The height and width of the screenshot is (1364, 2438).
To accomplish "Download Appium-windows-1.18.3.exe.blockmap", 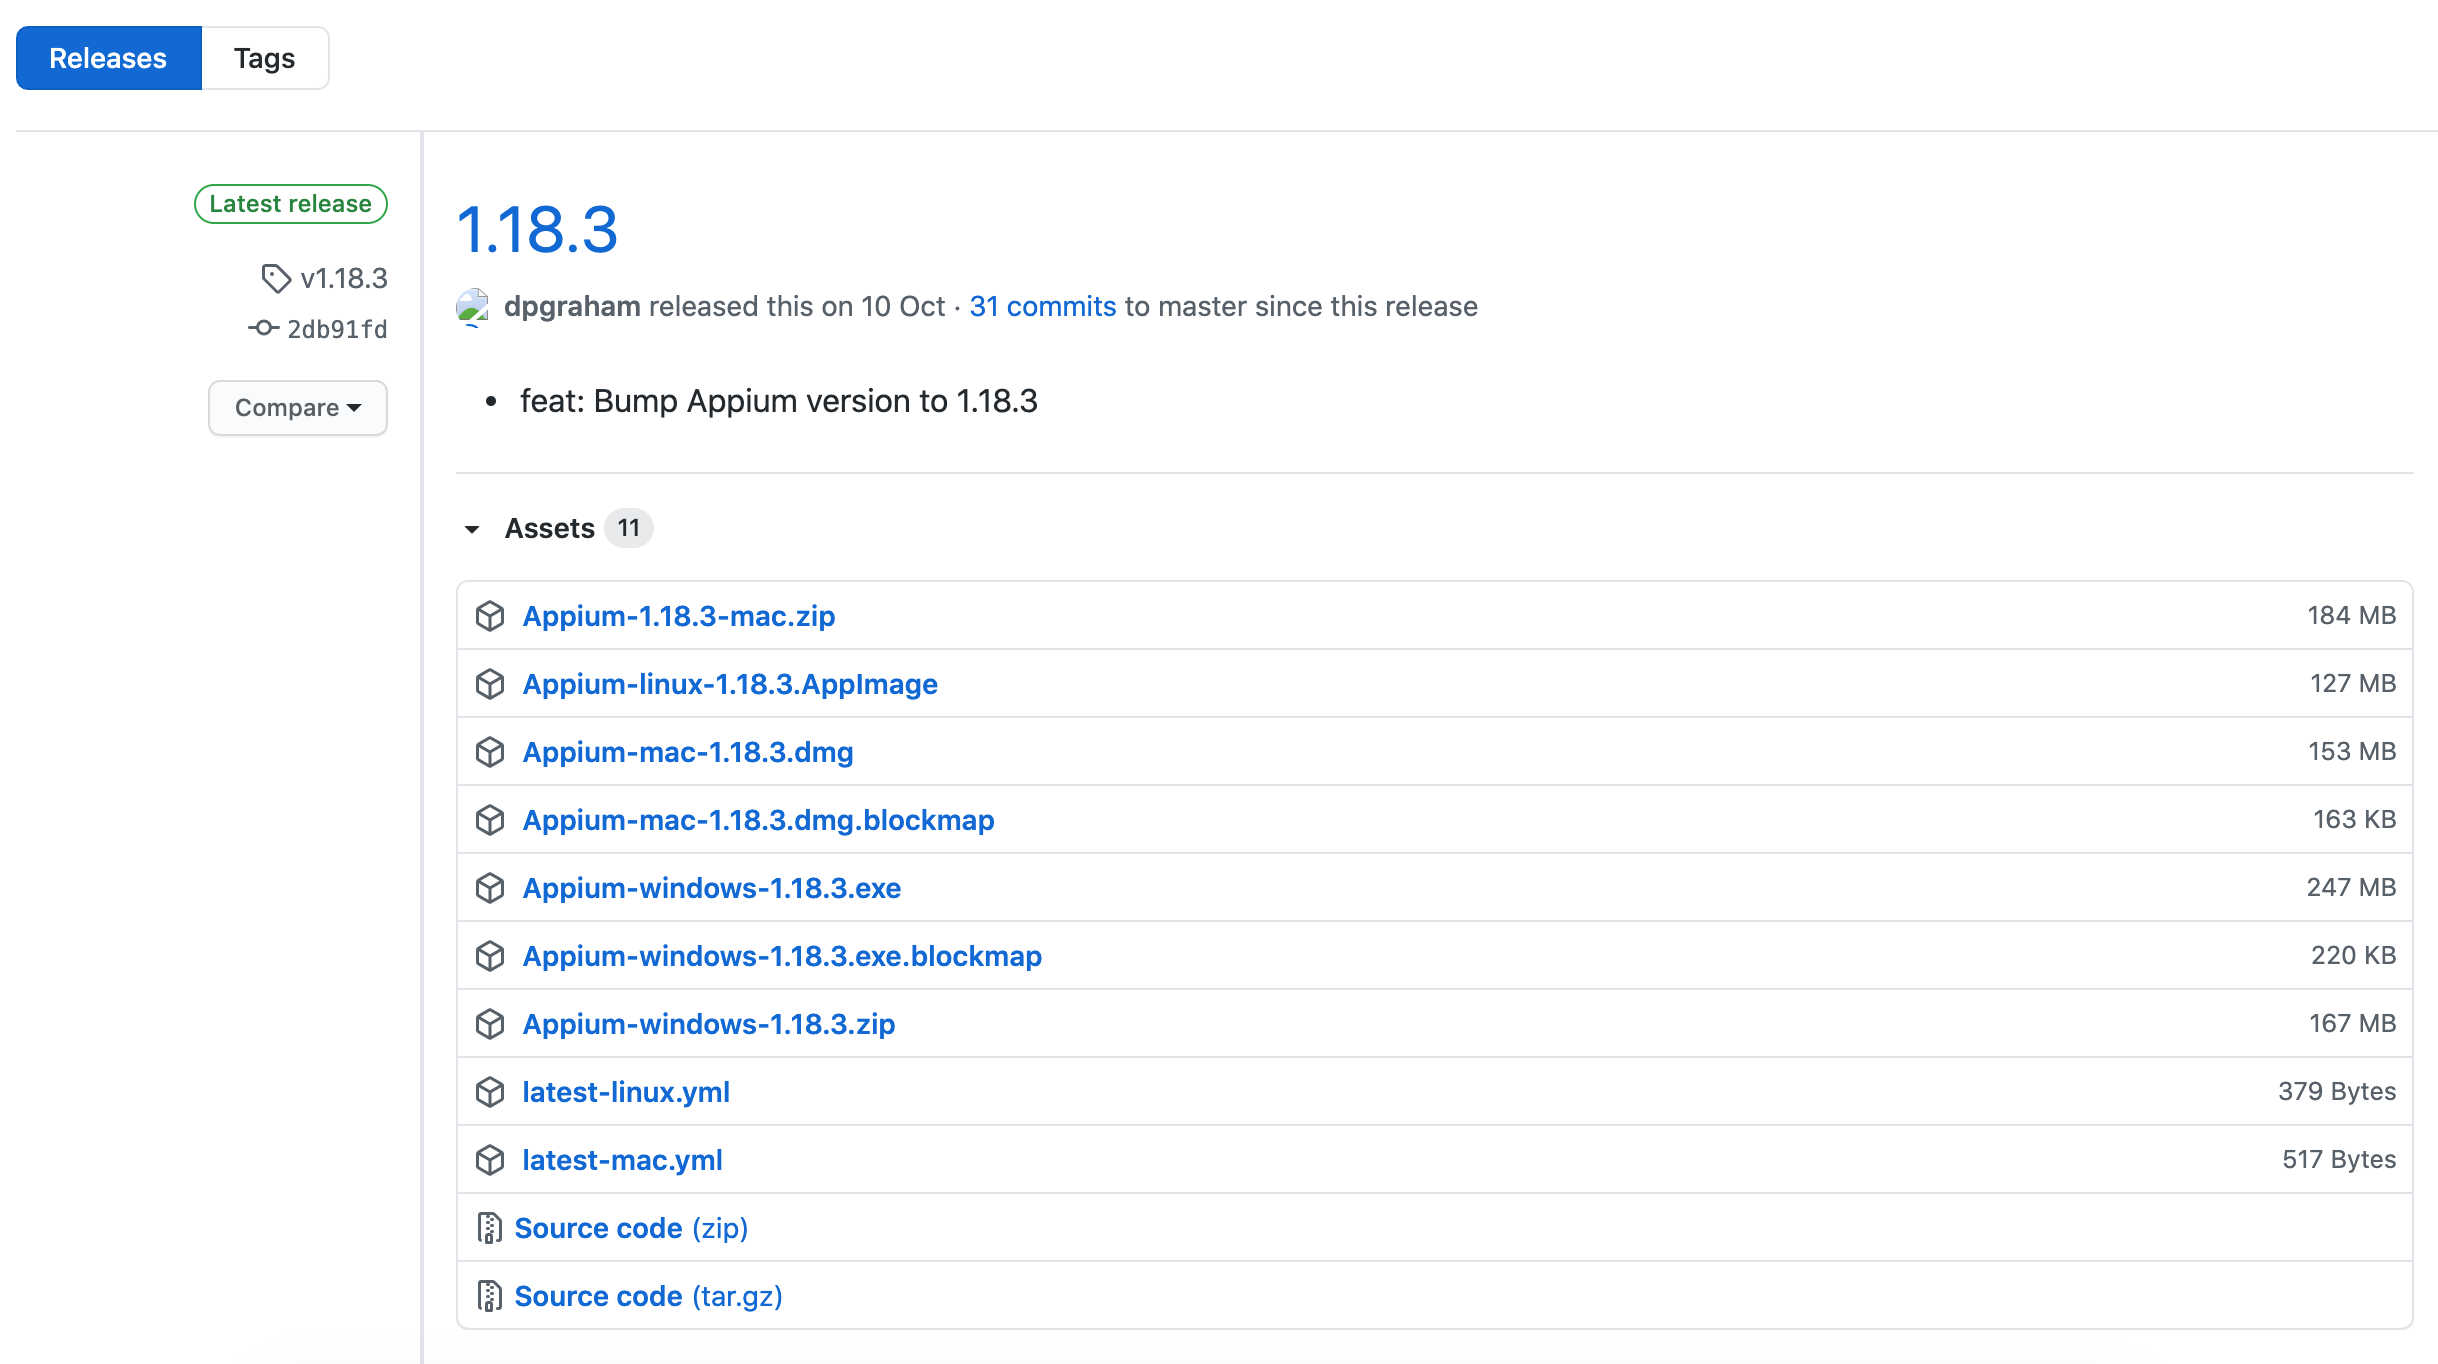I will (x=782, y=956).
